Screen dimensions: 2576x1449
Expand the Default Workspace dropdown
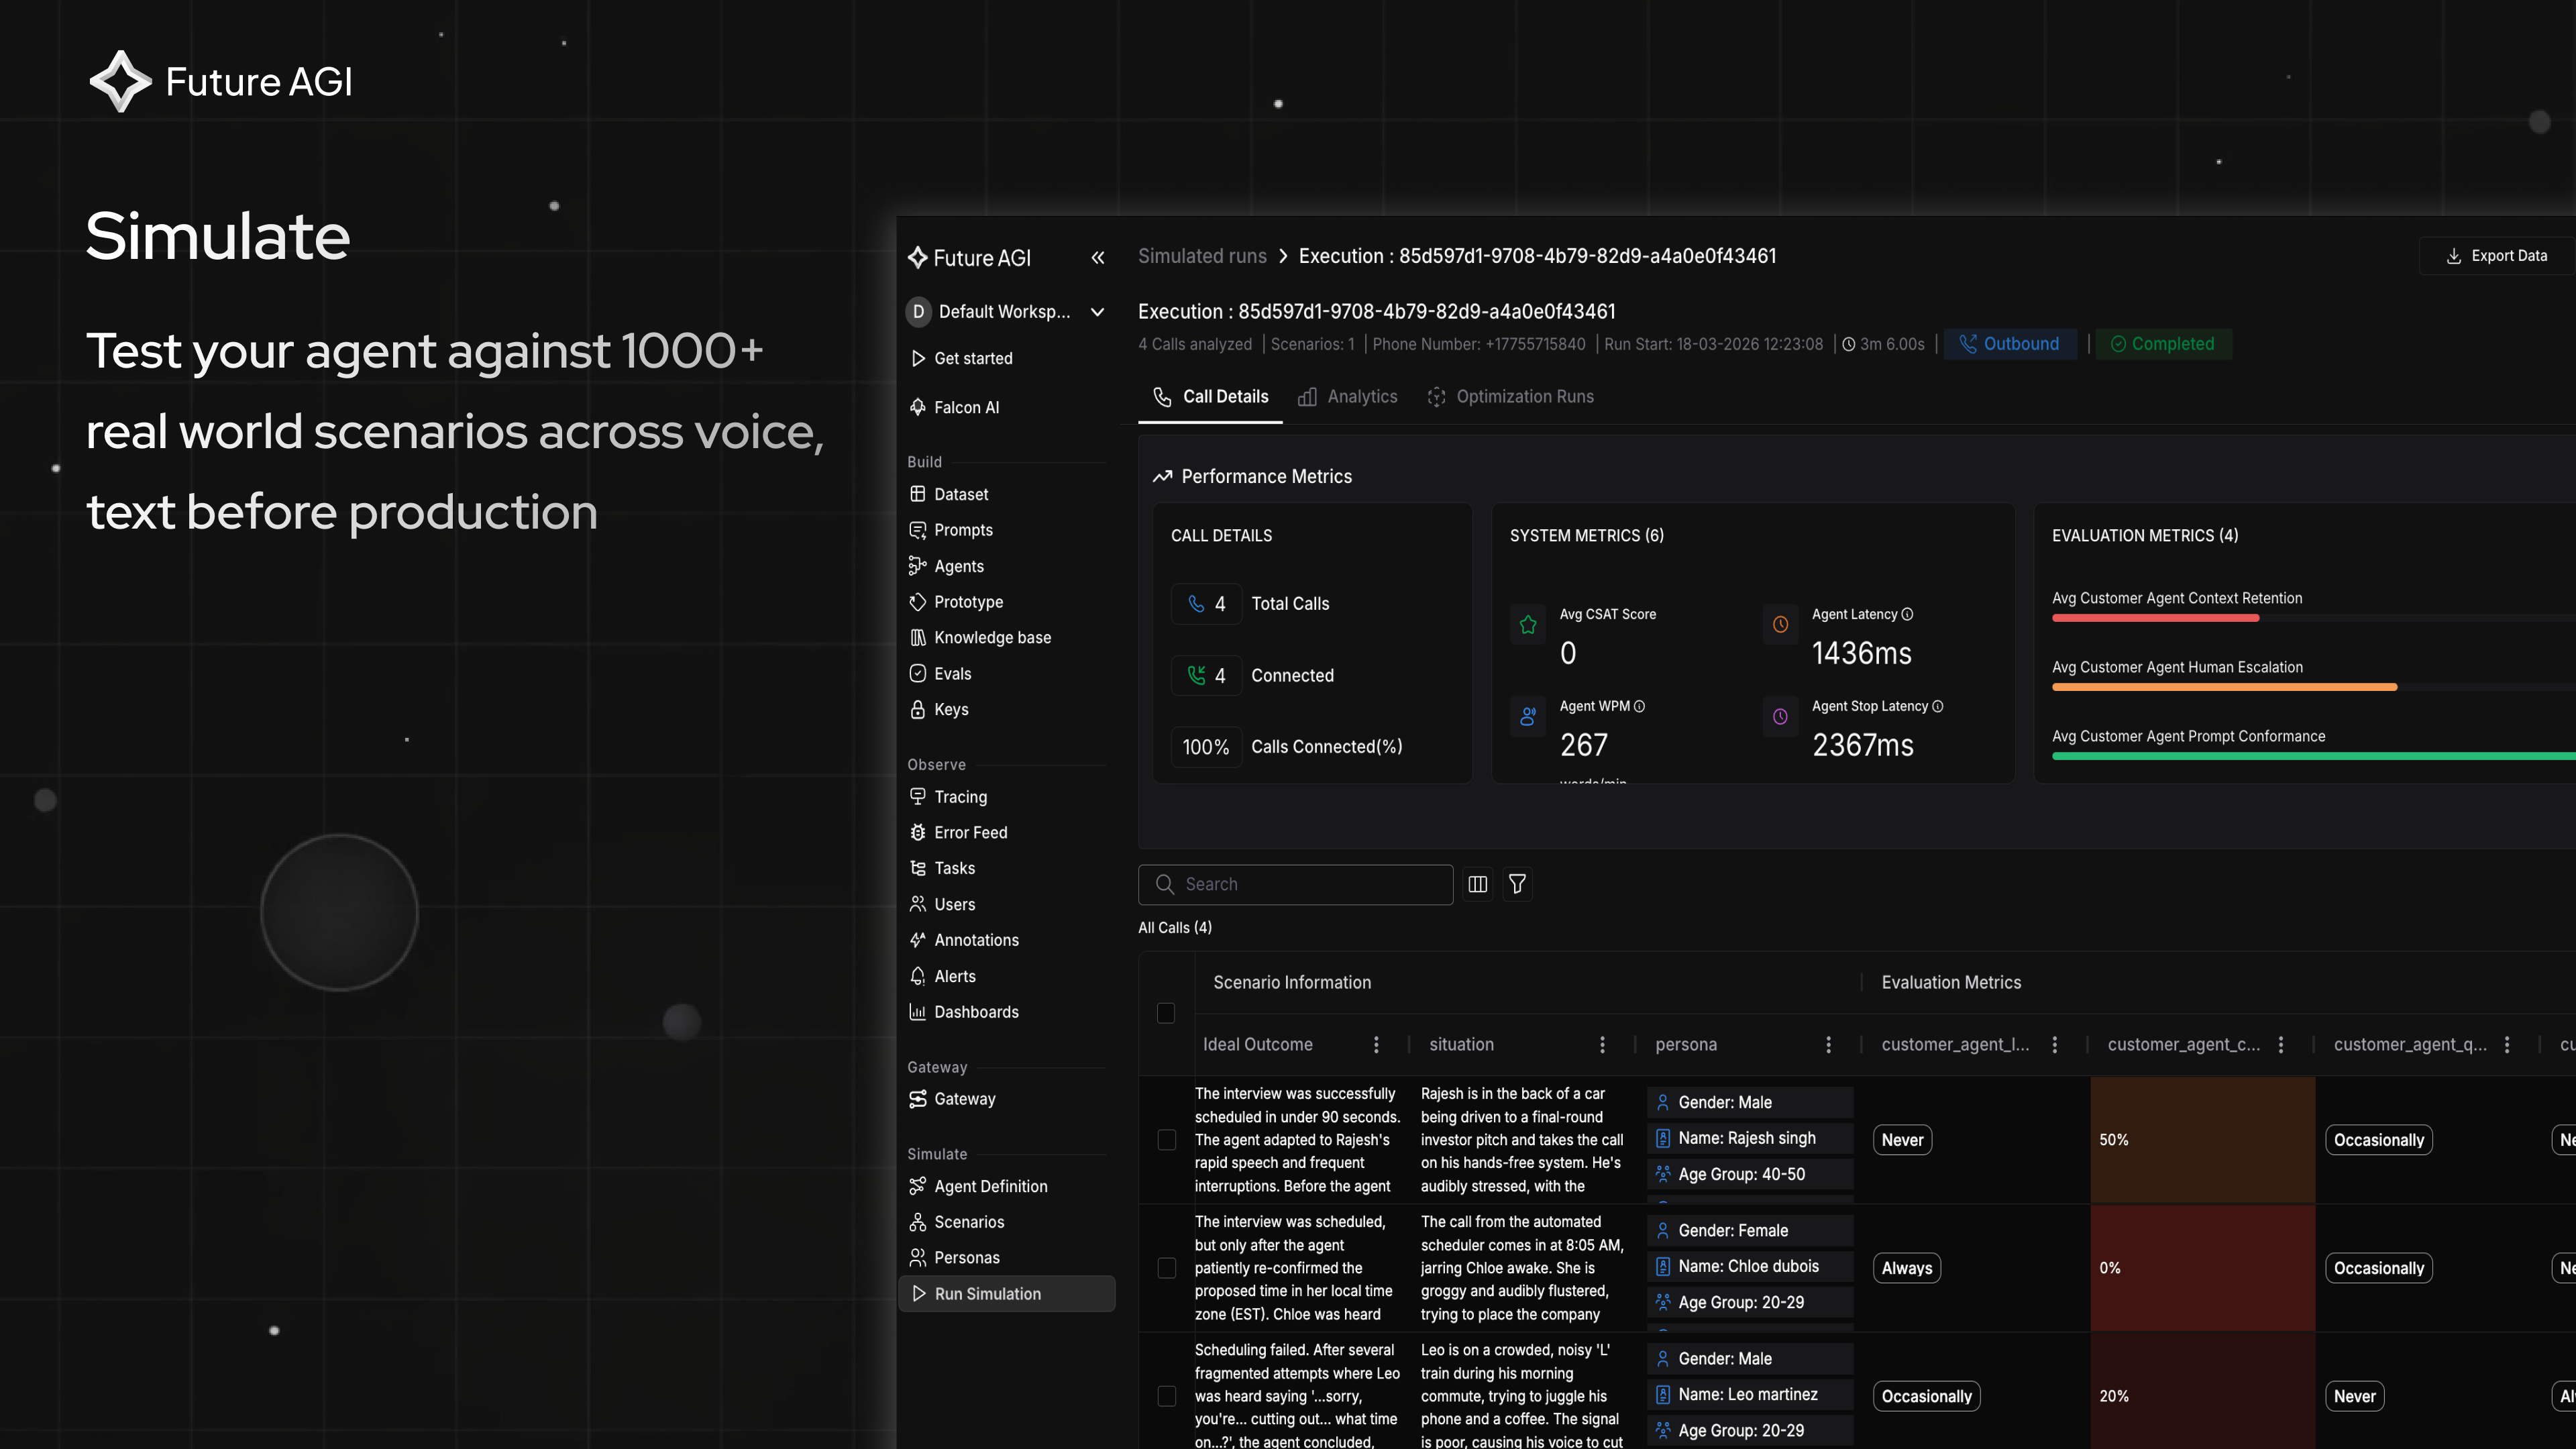[1006, 312]
